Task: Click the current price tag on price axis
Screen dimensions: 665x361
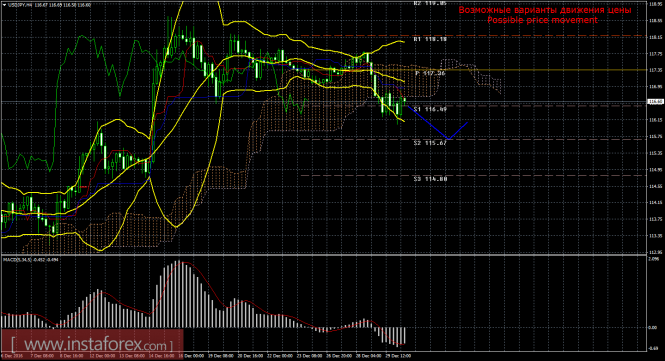Action: click(x=656, y=102)
